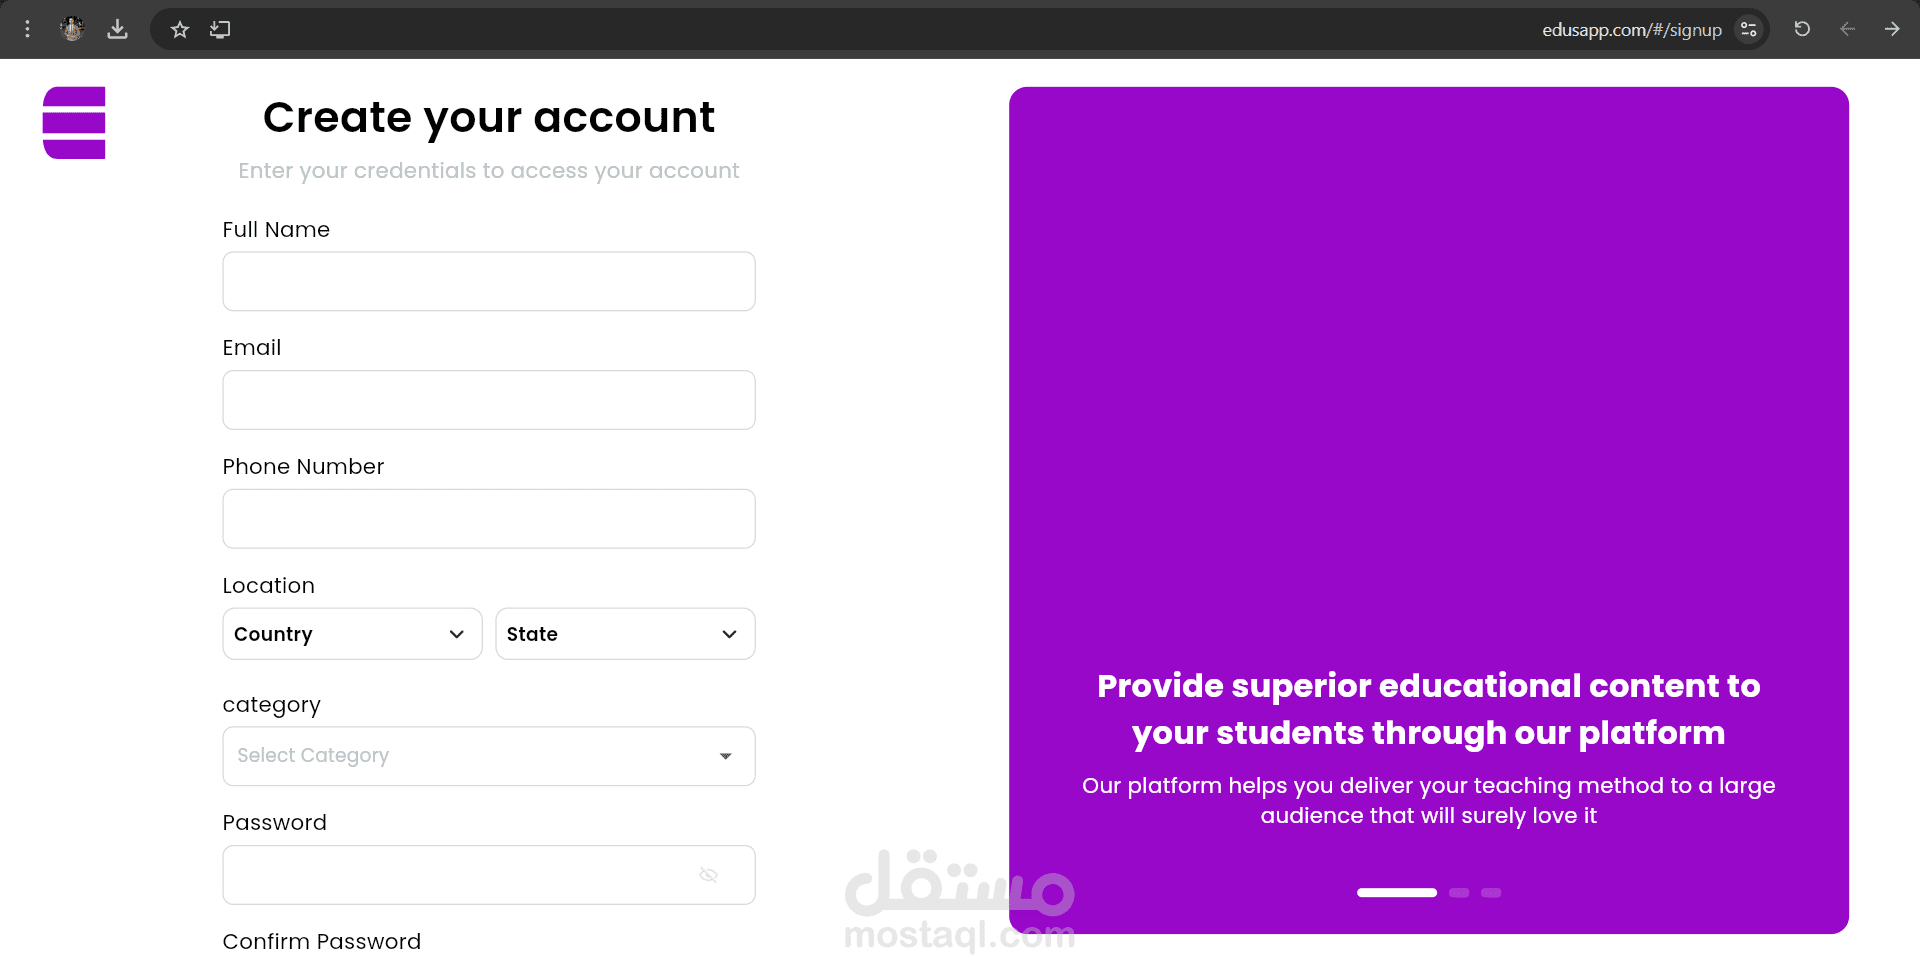Bookmark this page with the star icon
This screenshot has width=1920, height=975.
[x=180, y=30]
